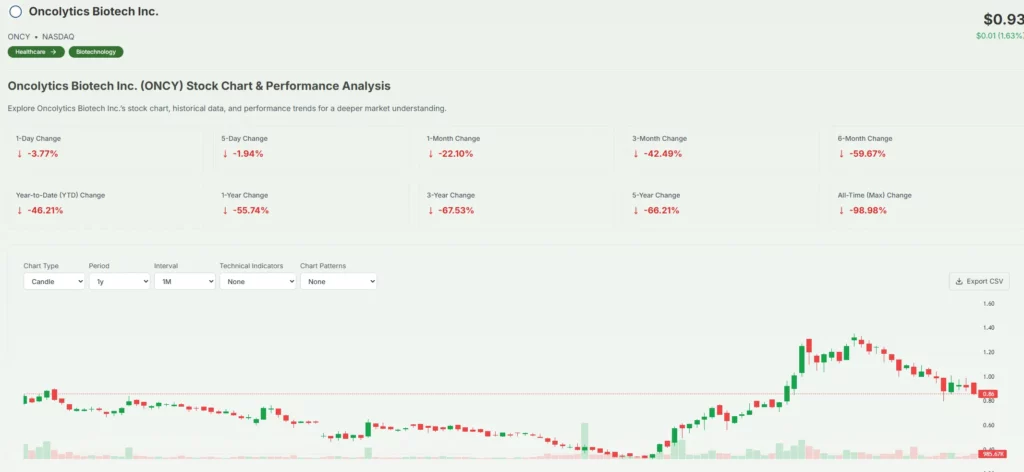Click the Oncolytics Biotech Inc. company title
1024x472 pixels.
[x=93, y=12]
